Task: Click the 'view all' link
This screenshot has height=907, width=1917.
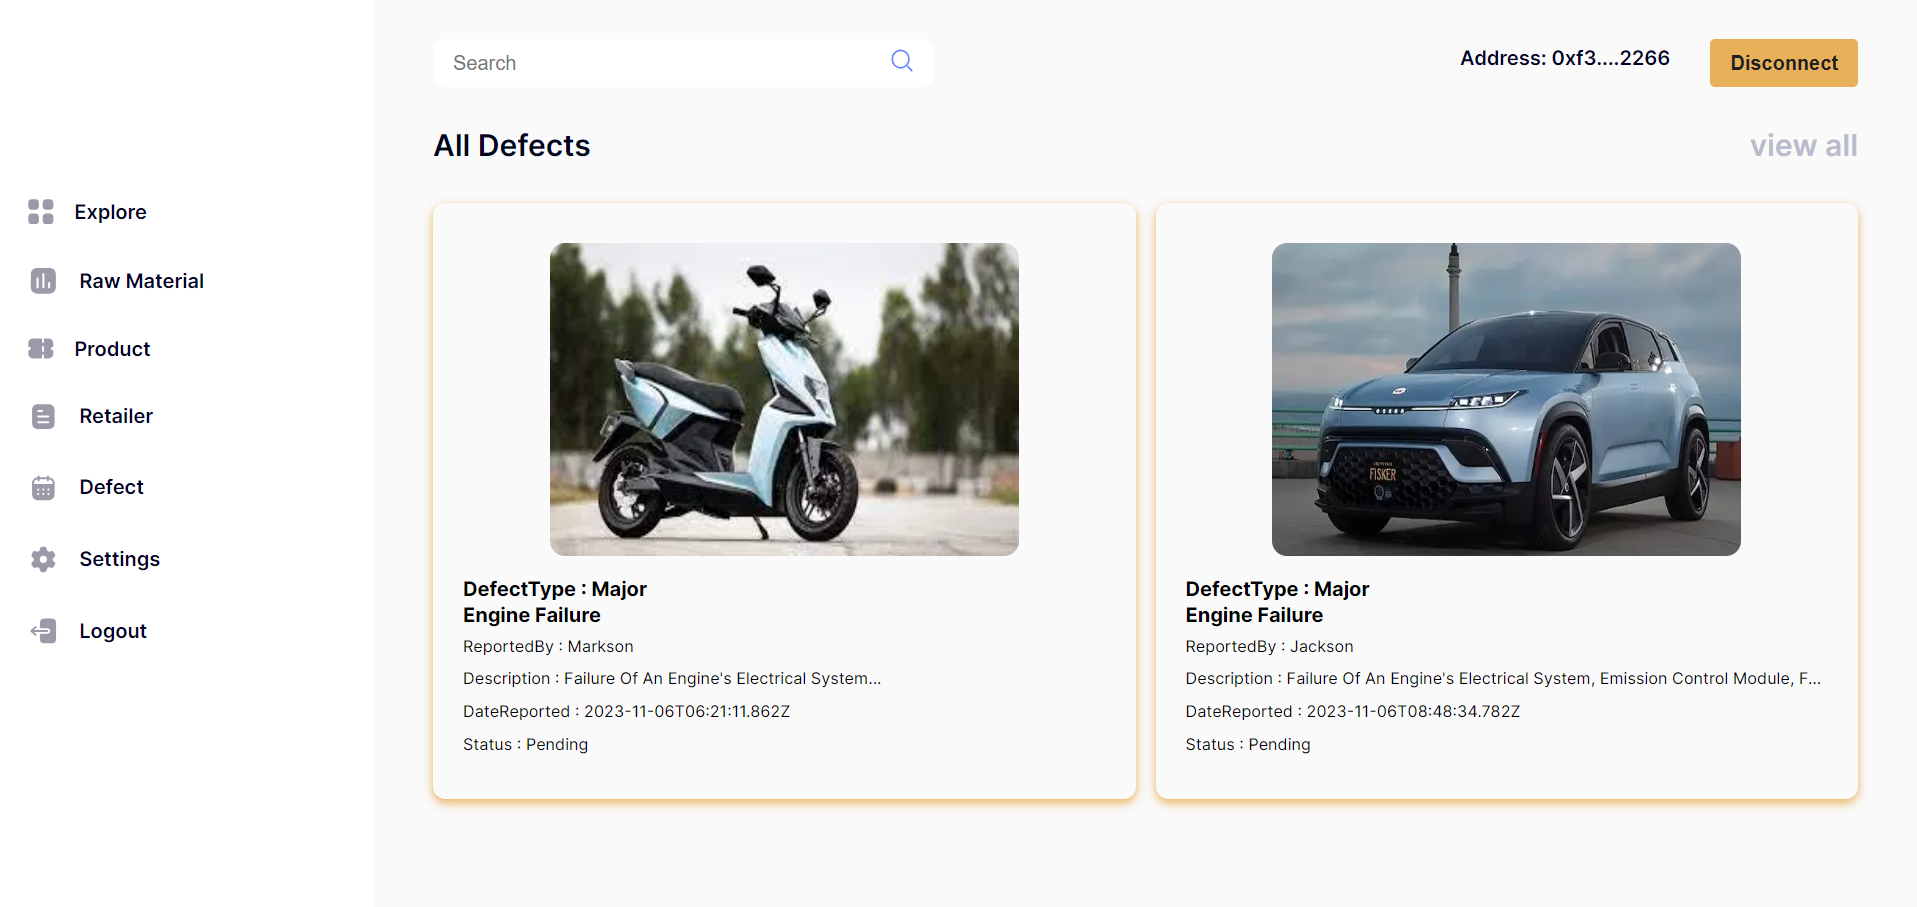Action: pyautogui.click(x=1803, y=146)
